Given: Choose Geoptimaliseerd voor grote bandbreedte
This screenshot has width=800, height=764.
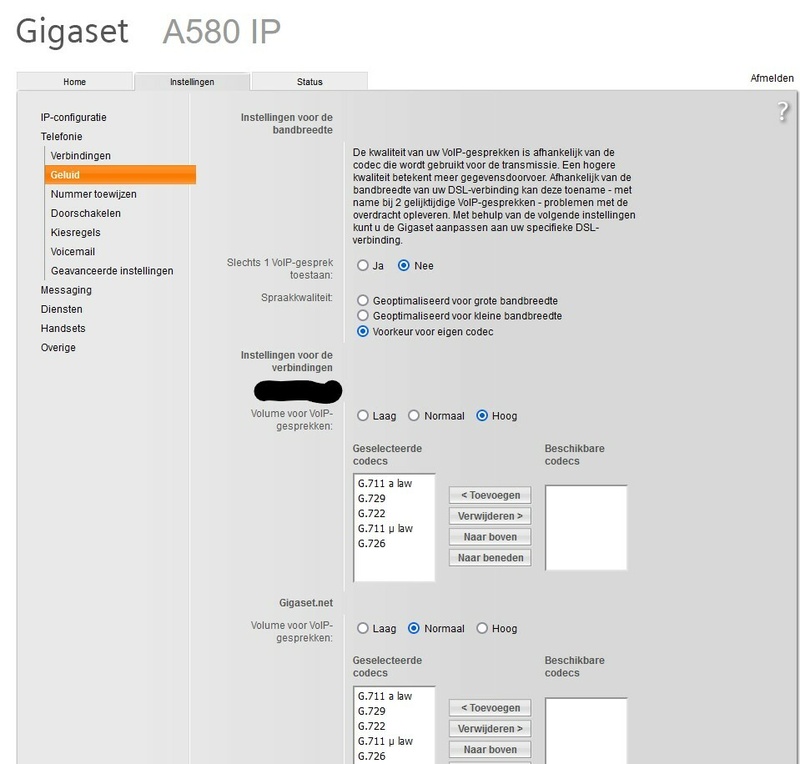Looking at the screenshot, I should coord(363,300).
